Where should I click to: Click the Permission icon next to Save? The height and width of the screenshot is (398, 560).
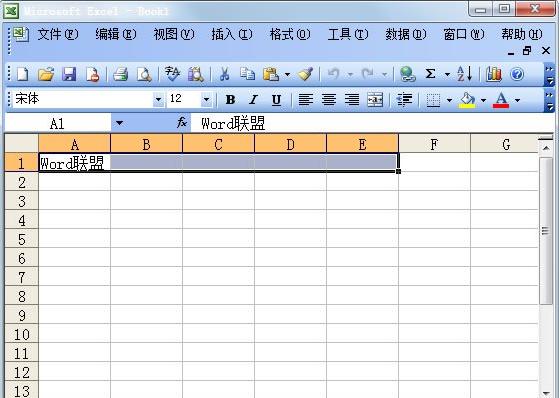[x=92, y=74]
